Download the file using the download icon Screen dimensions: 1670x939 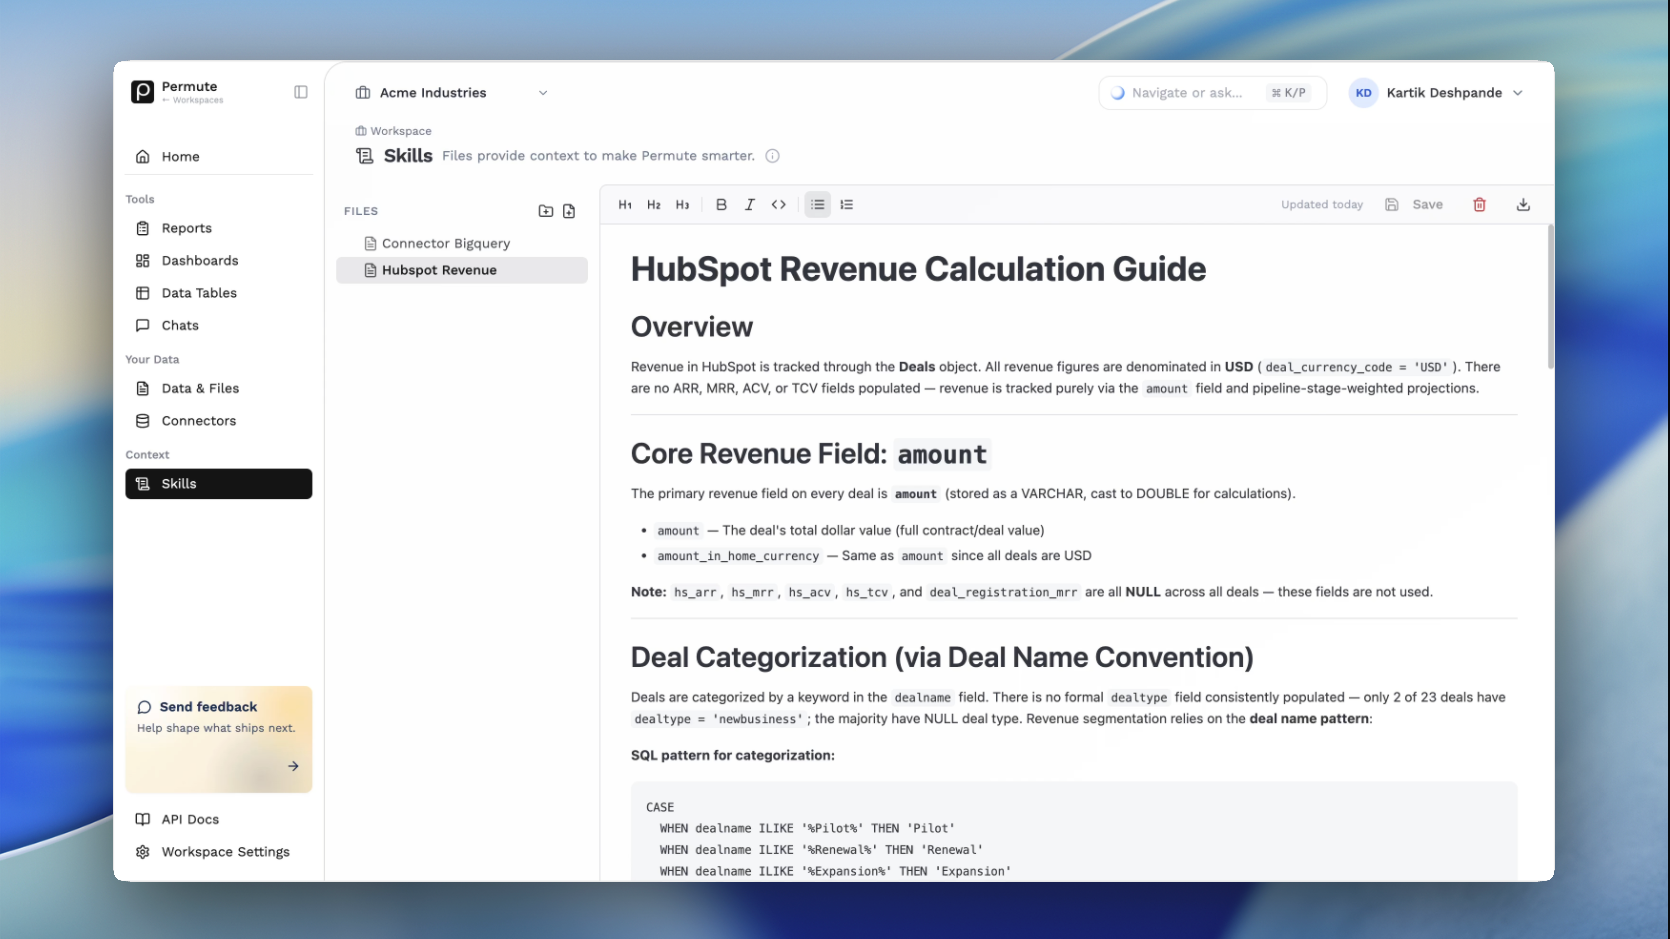(x=1523, y=205)
